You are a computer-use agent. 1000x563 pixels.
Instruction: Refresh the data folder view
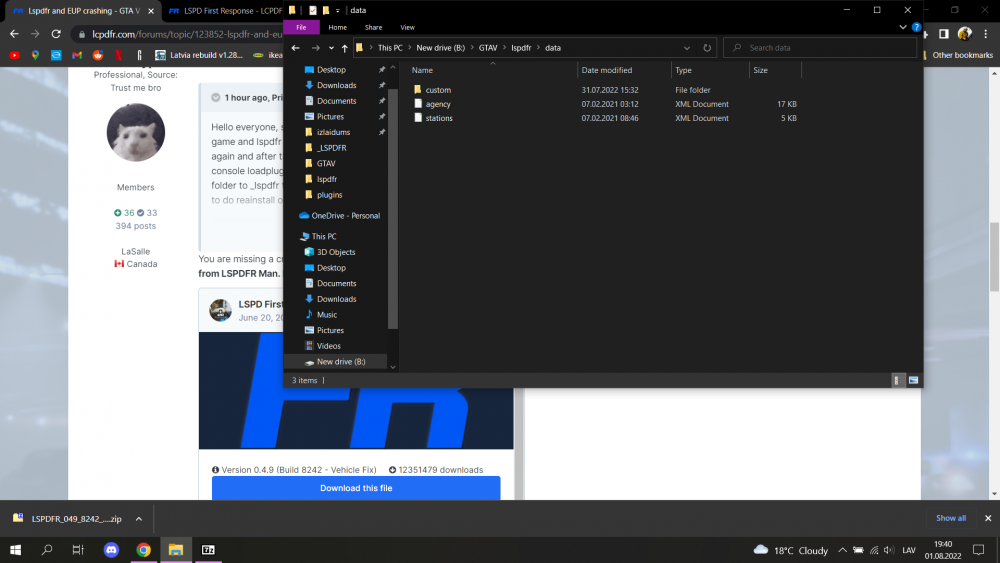pyautogui.click(x=707, y=48)
